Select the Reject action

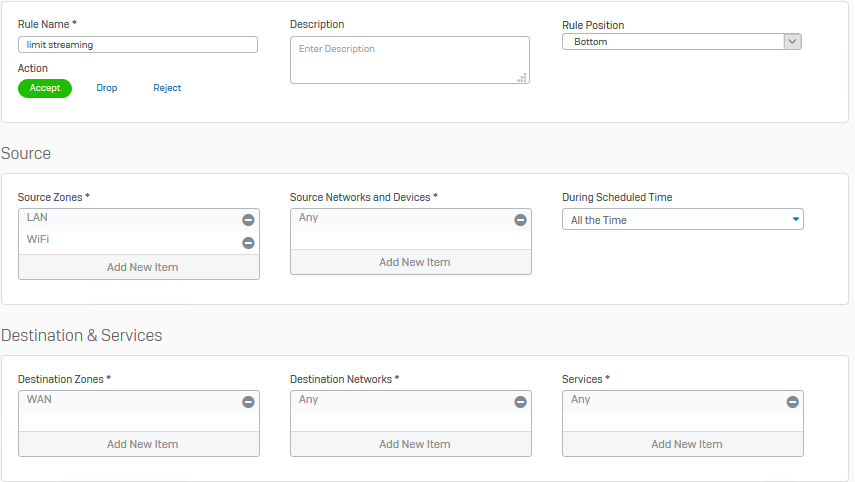(x=167, y=88)
